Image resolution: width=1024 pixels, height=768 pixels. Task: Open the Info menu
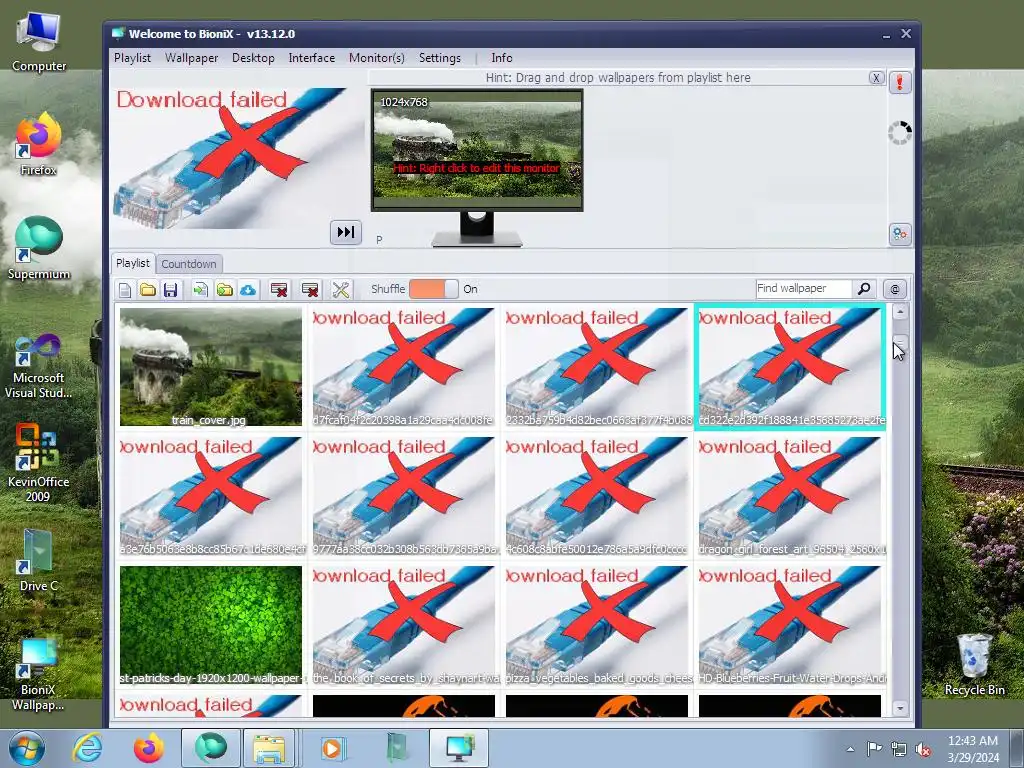coord(502,58)
